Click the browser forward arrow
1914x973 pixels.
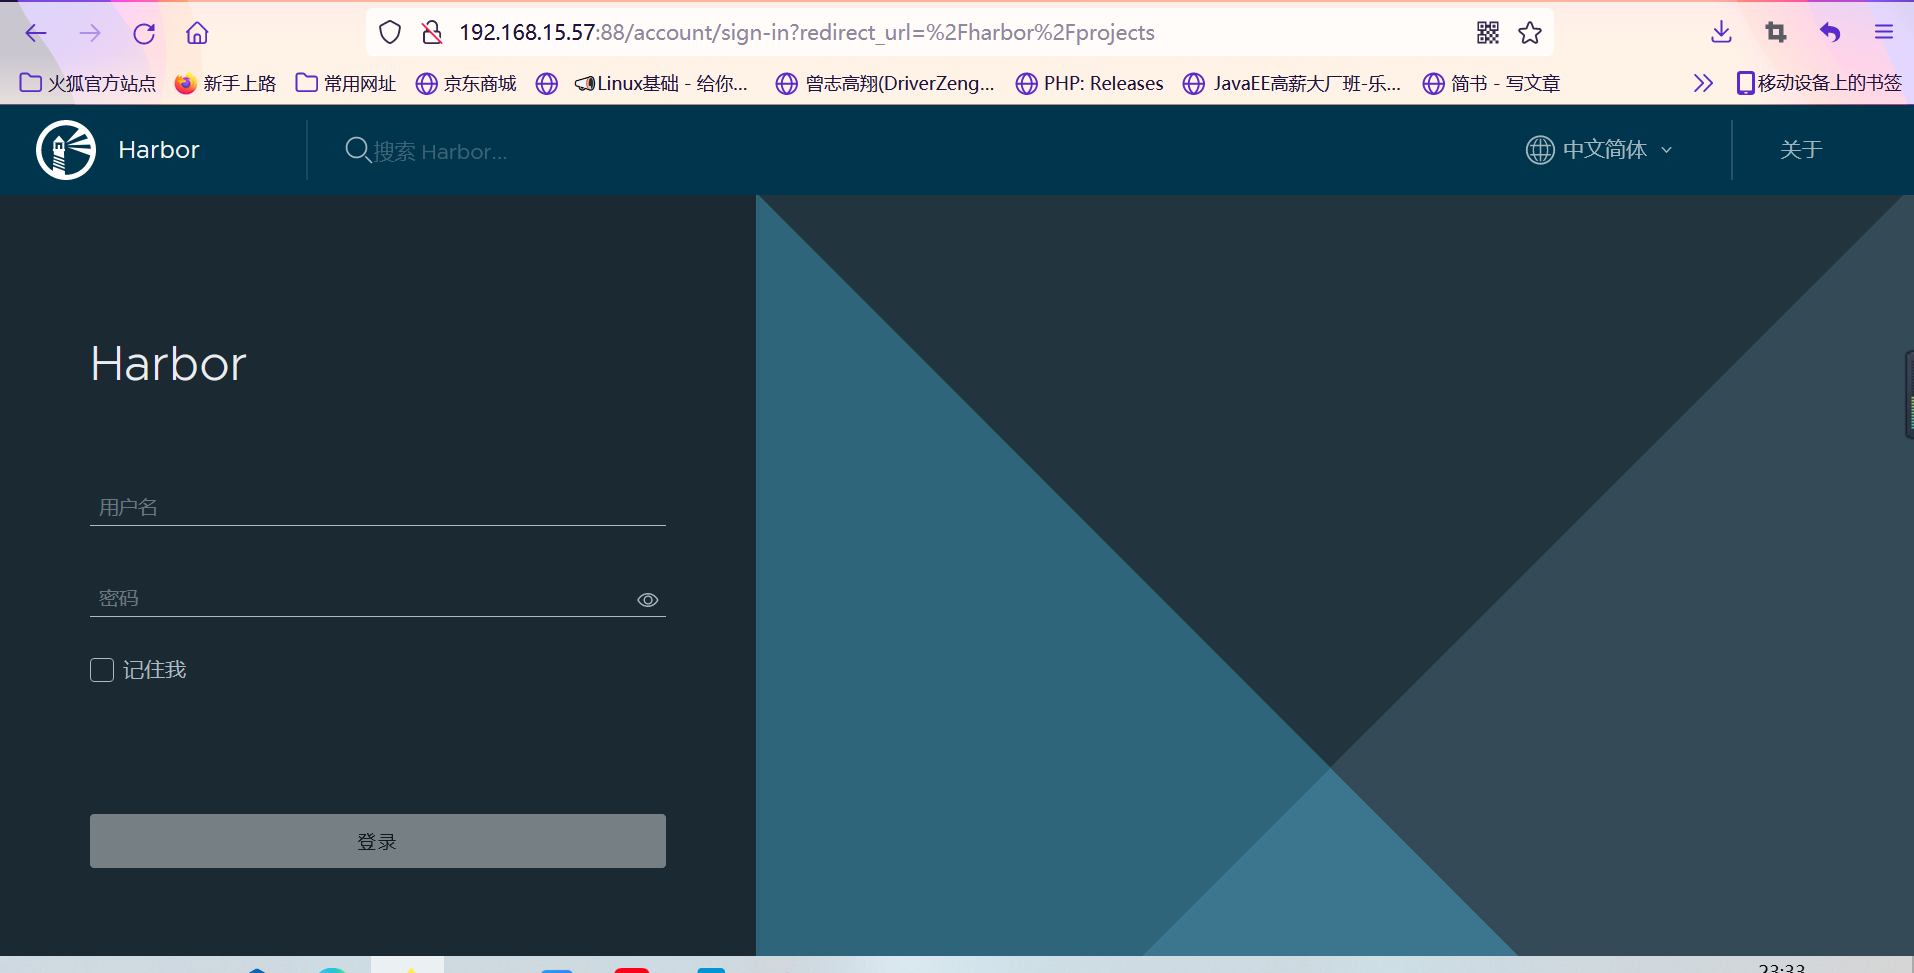point(90,33)
